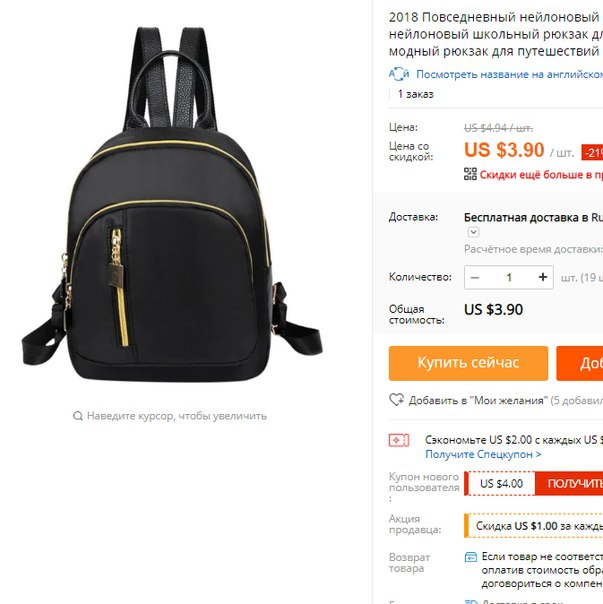
Task: Click the QR code icon next to discounts text
Action: pos(470,174)
